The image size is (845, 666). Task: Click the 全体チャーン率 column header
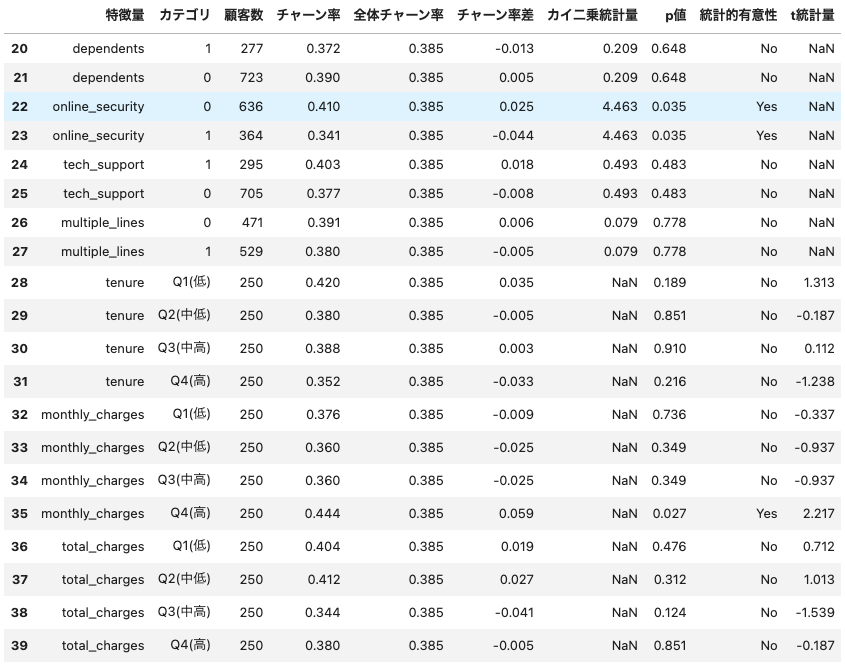398,15
